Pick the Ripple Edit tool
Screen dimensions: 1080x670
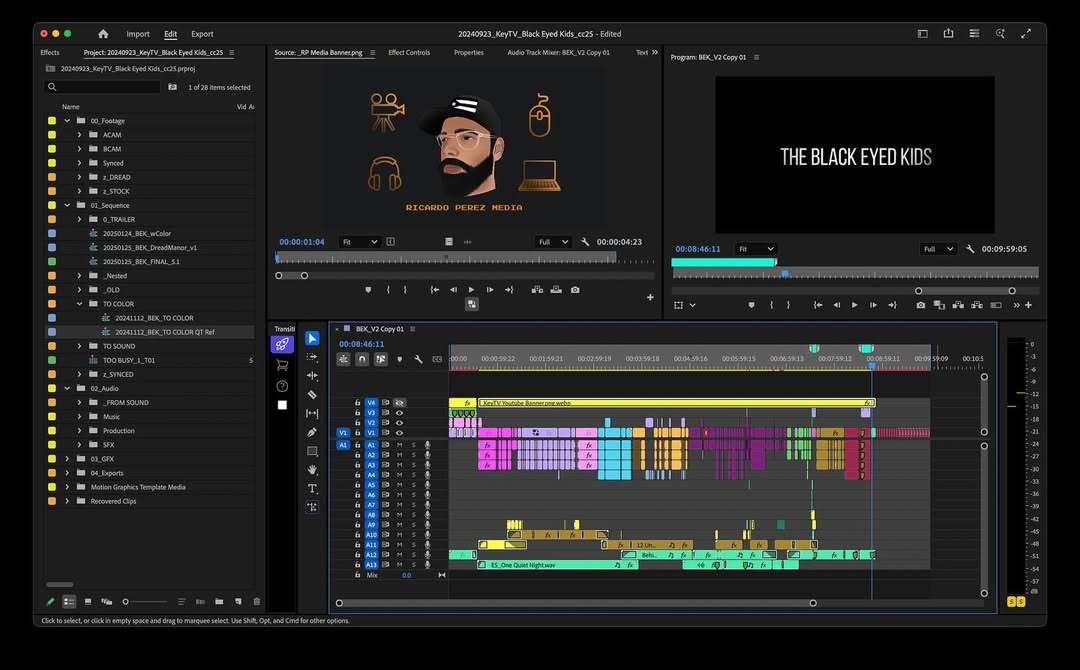[312, 376]
